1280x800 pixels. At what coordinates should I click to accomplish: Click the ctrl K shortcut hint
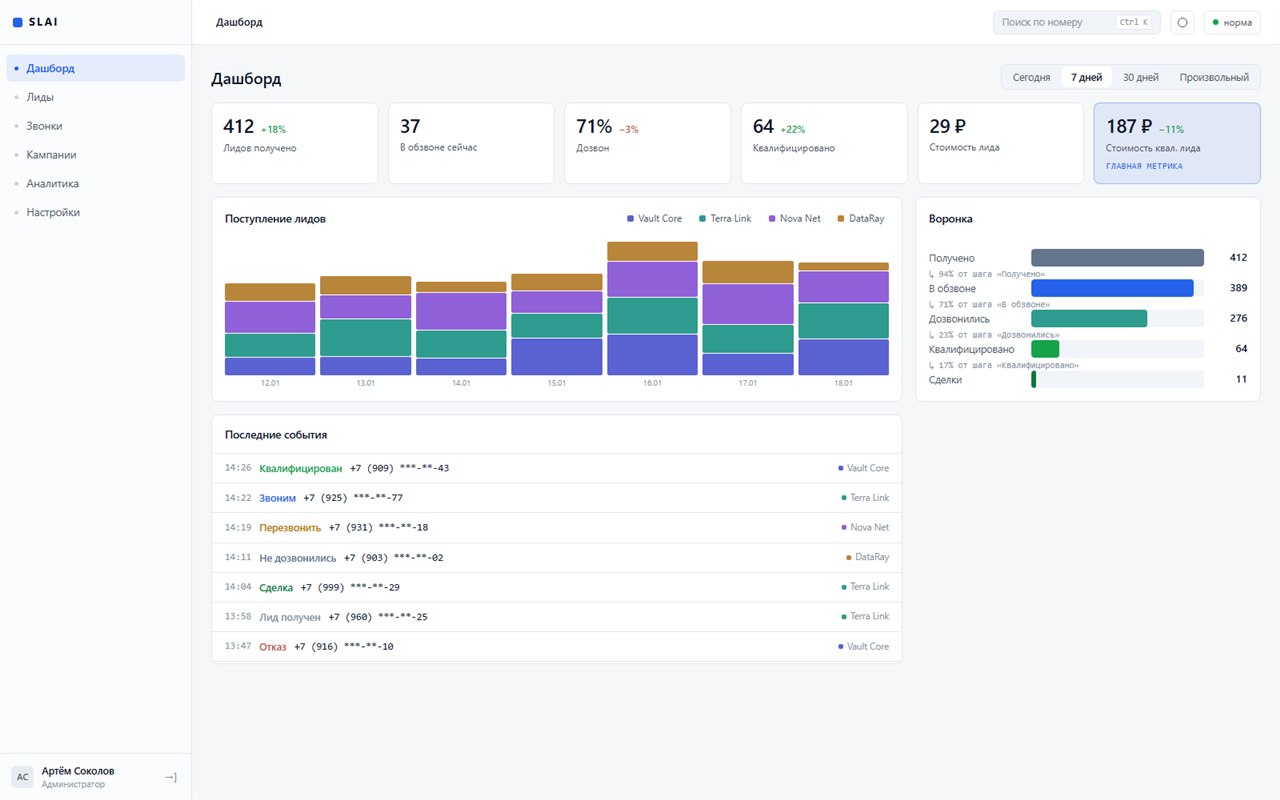point(1133,22)
